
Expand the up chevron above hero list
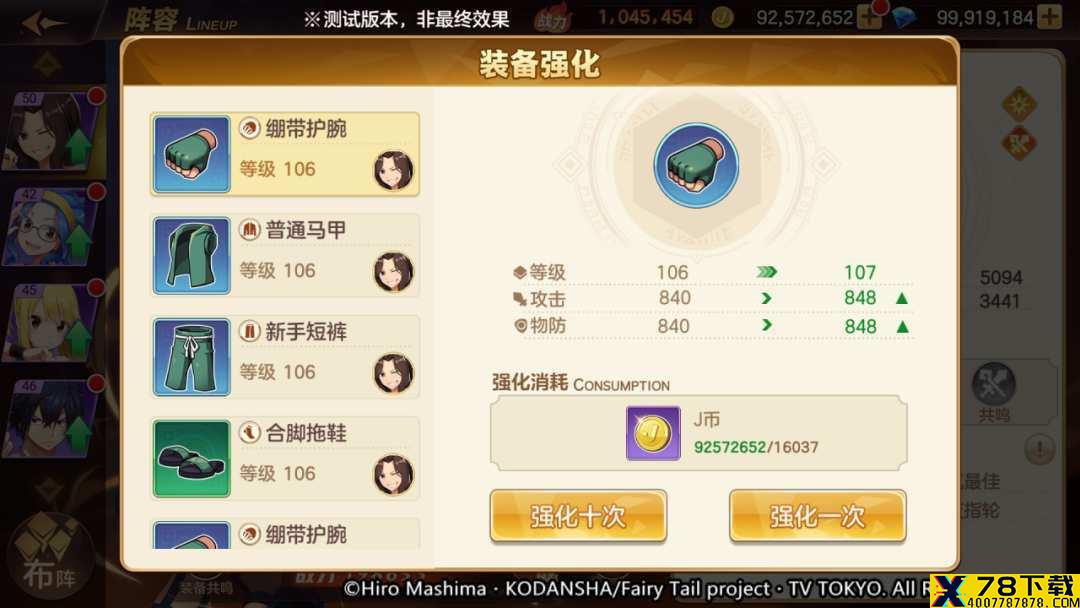(47, 65)
